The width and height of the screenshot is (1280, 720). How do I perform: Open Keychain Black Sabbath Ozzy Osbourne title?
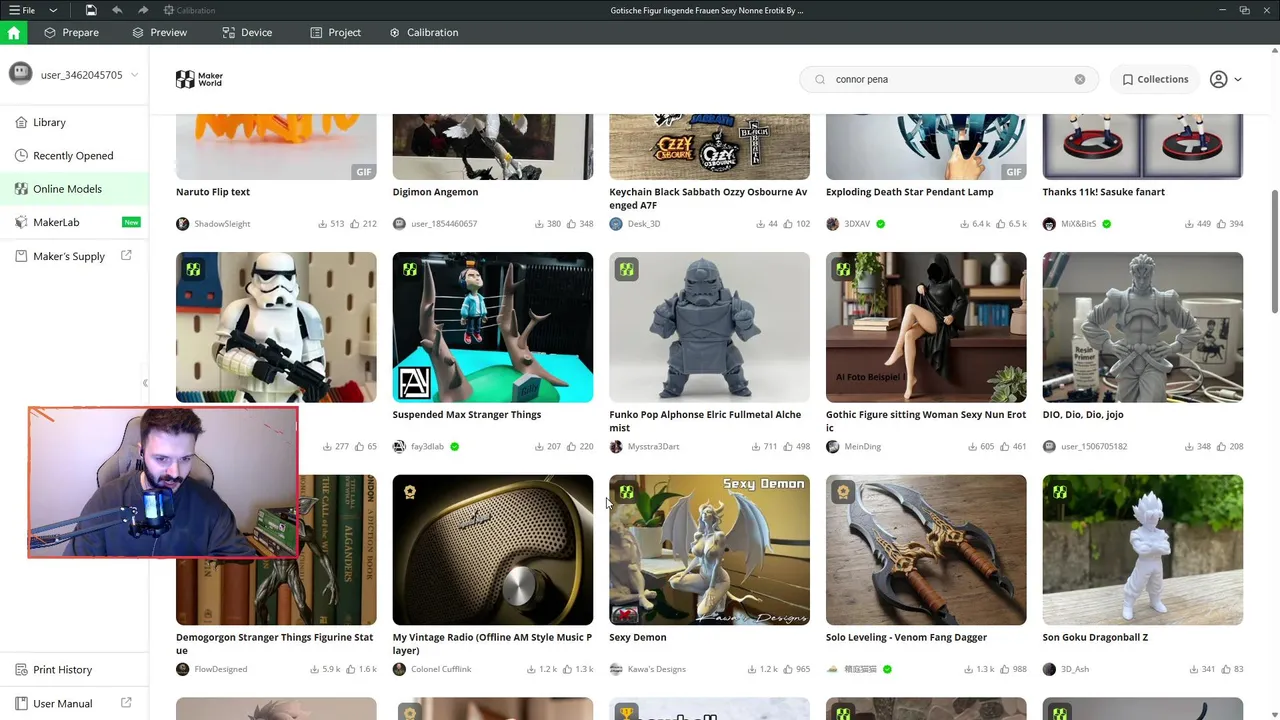pos(708,198)
